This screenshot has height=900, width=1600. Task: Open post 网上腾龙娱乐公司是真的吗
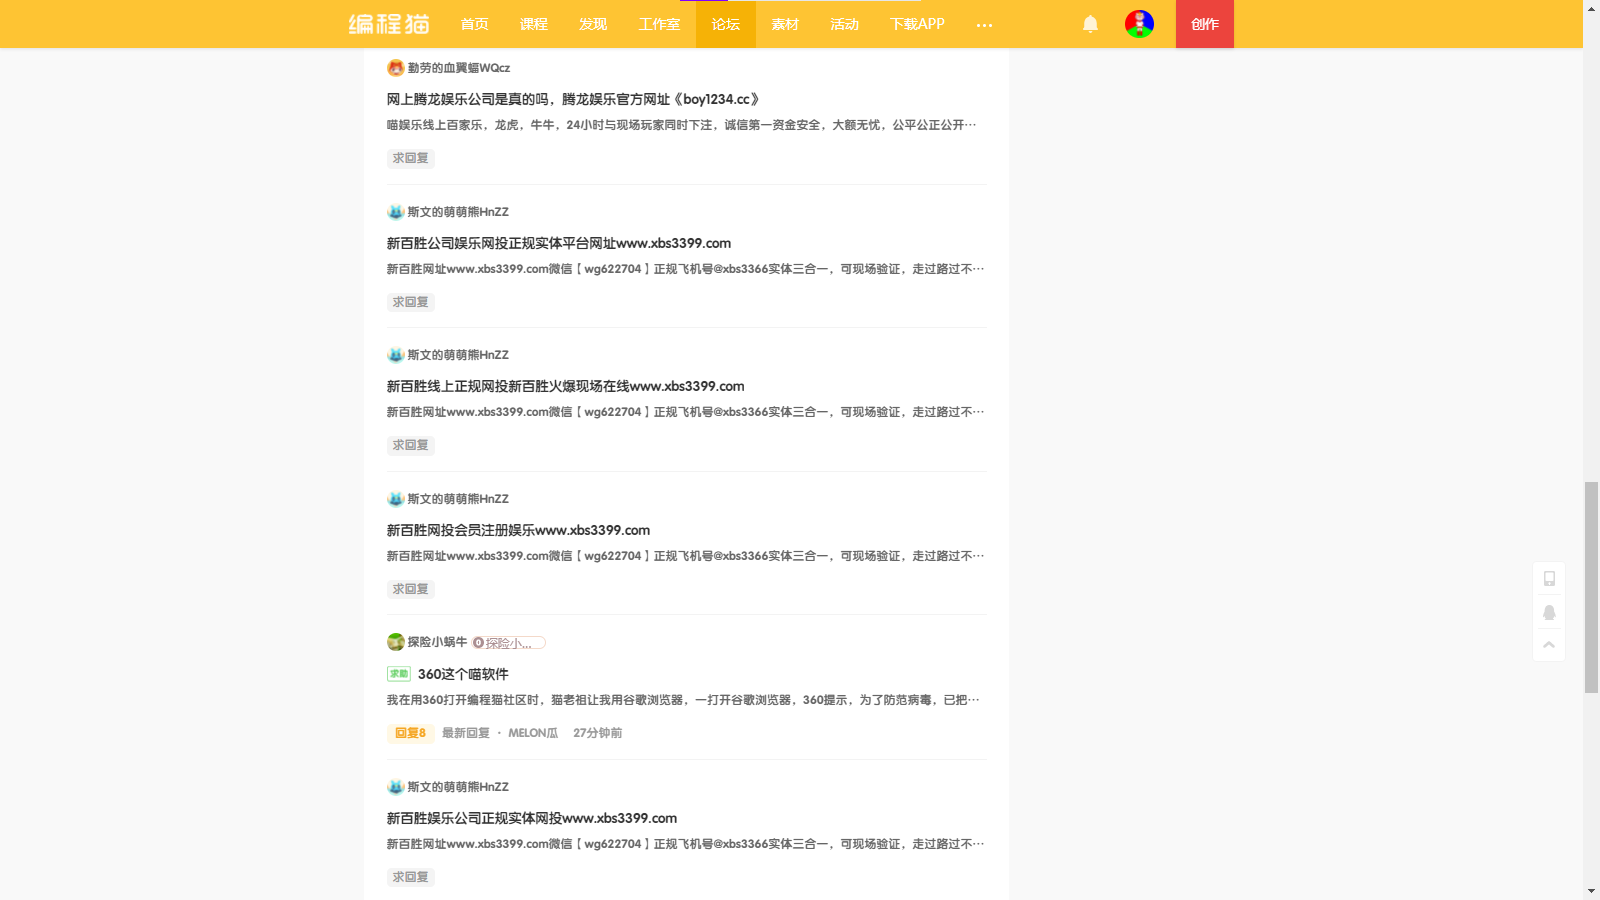pos(574,99)
